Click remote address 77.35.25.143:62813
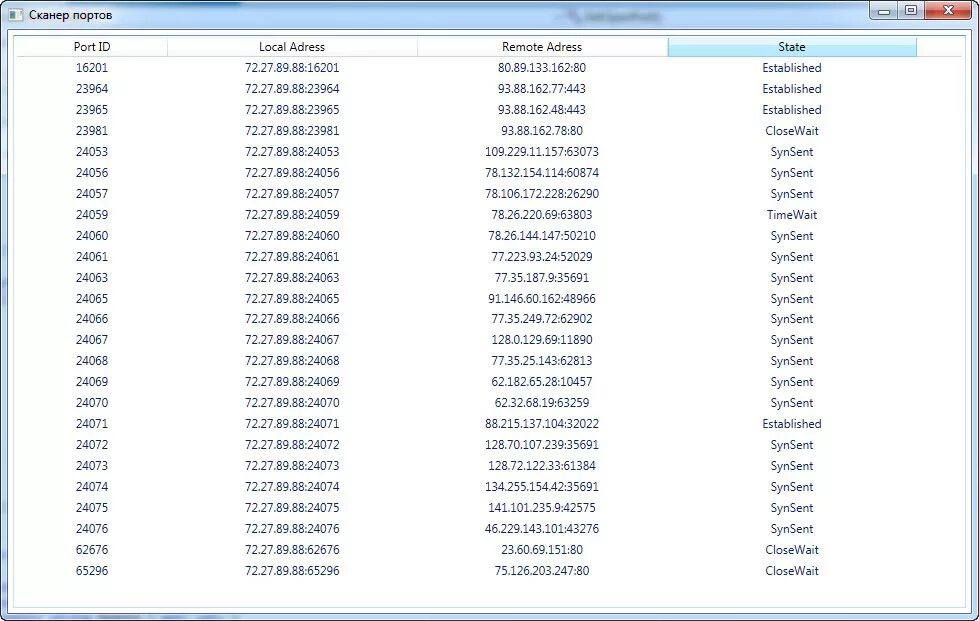979x621 pixels. (x=542, y=361)
